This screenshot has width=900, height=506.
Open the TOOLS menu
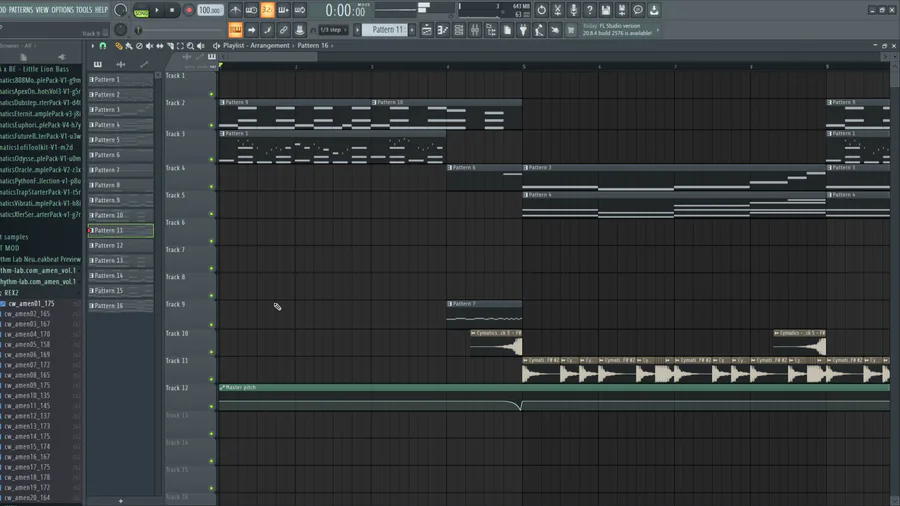click(x=84, y=10)
